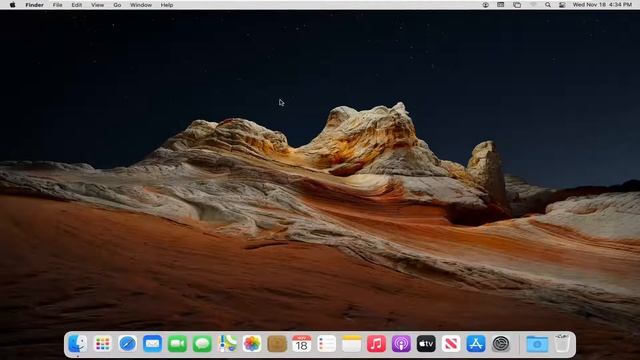
Task: Launch FaceTime from the dock
Action: (x=177, y=344)
